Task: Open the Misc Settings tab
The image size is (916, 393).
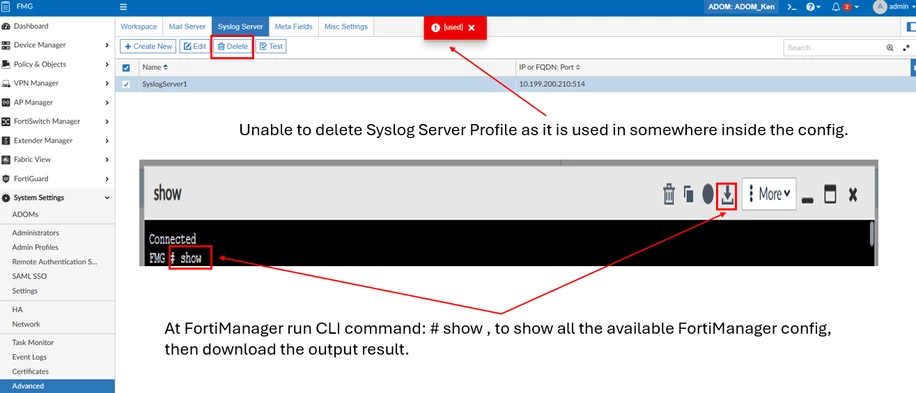Action: tap(346, 27)
